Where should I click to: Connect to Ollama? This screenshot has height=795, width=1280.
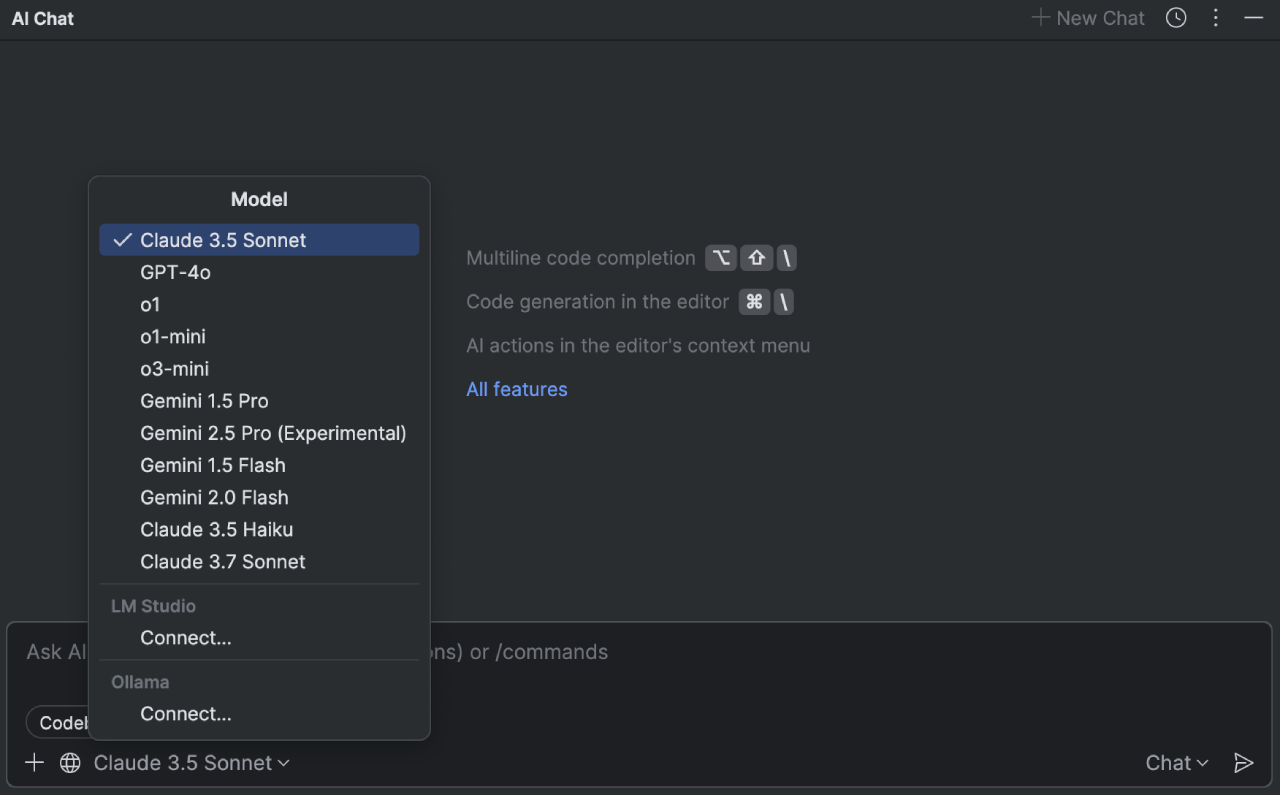[x=186, y=714]
